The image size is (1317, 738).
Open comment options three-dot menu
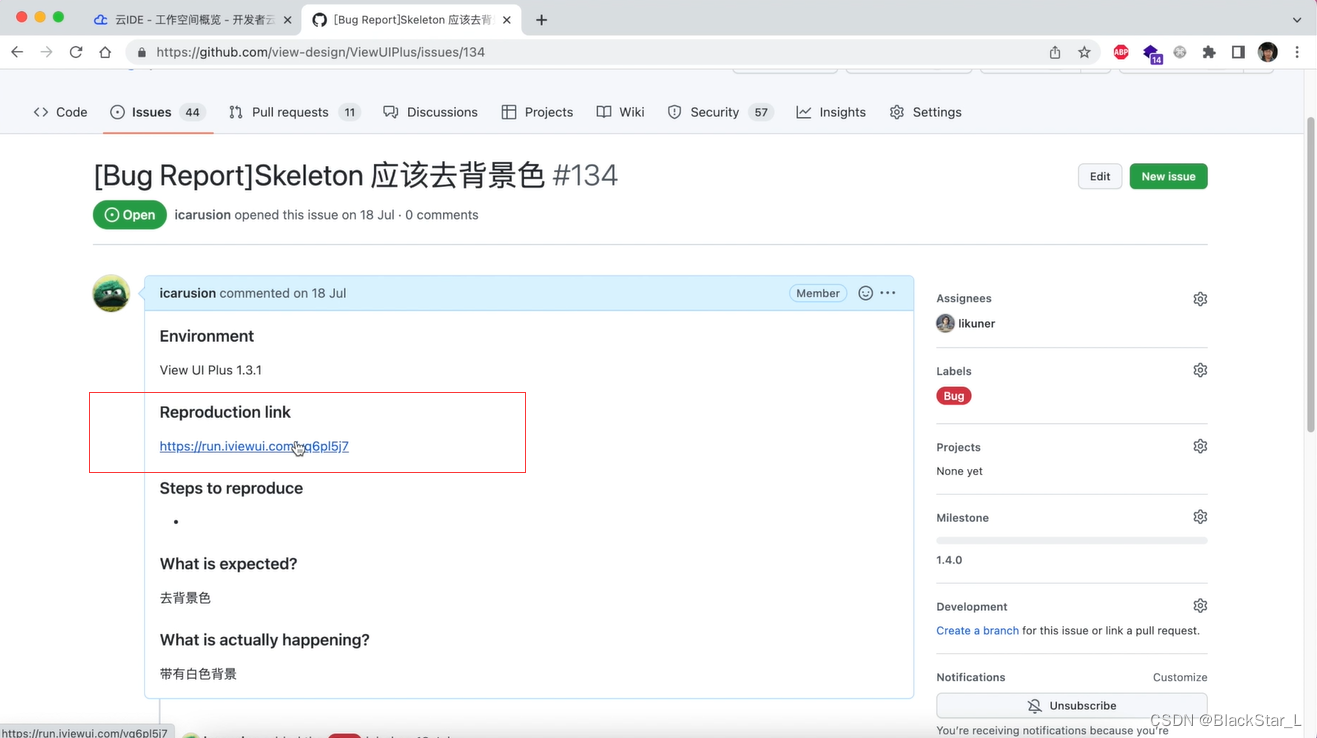(x=888, y=293)
